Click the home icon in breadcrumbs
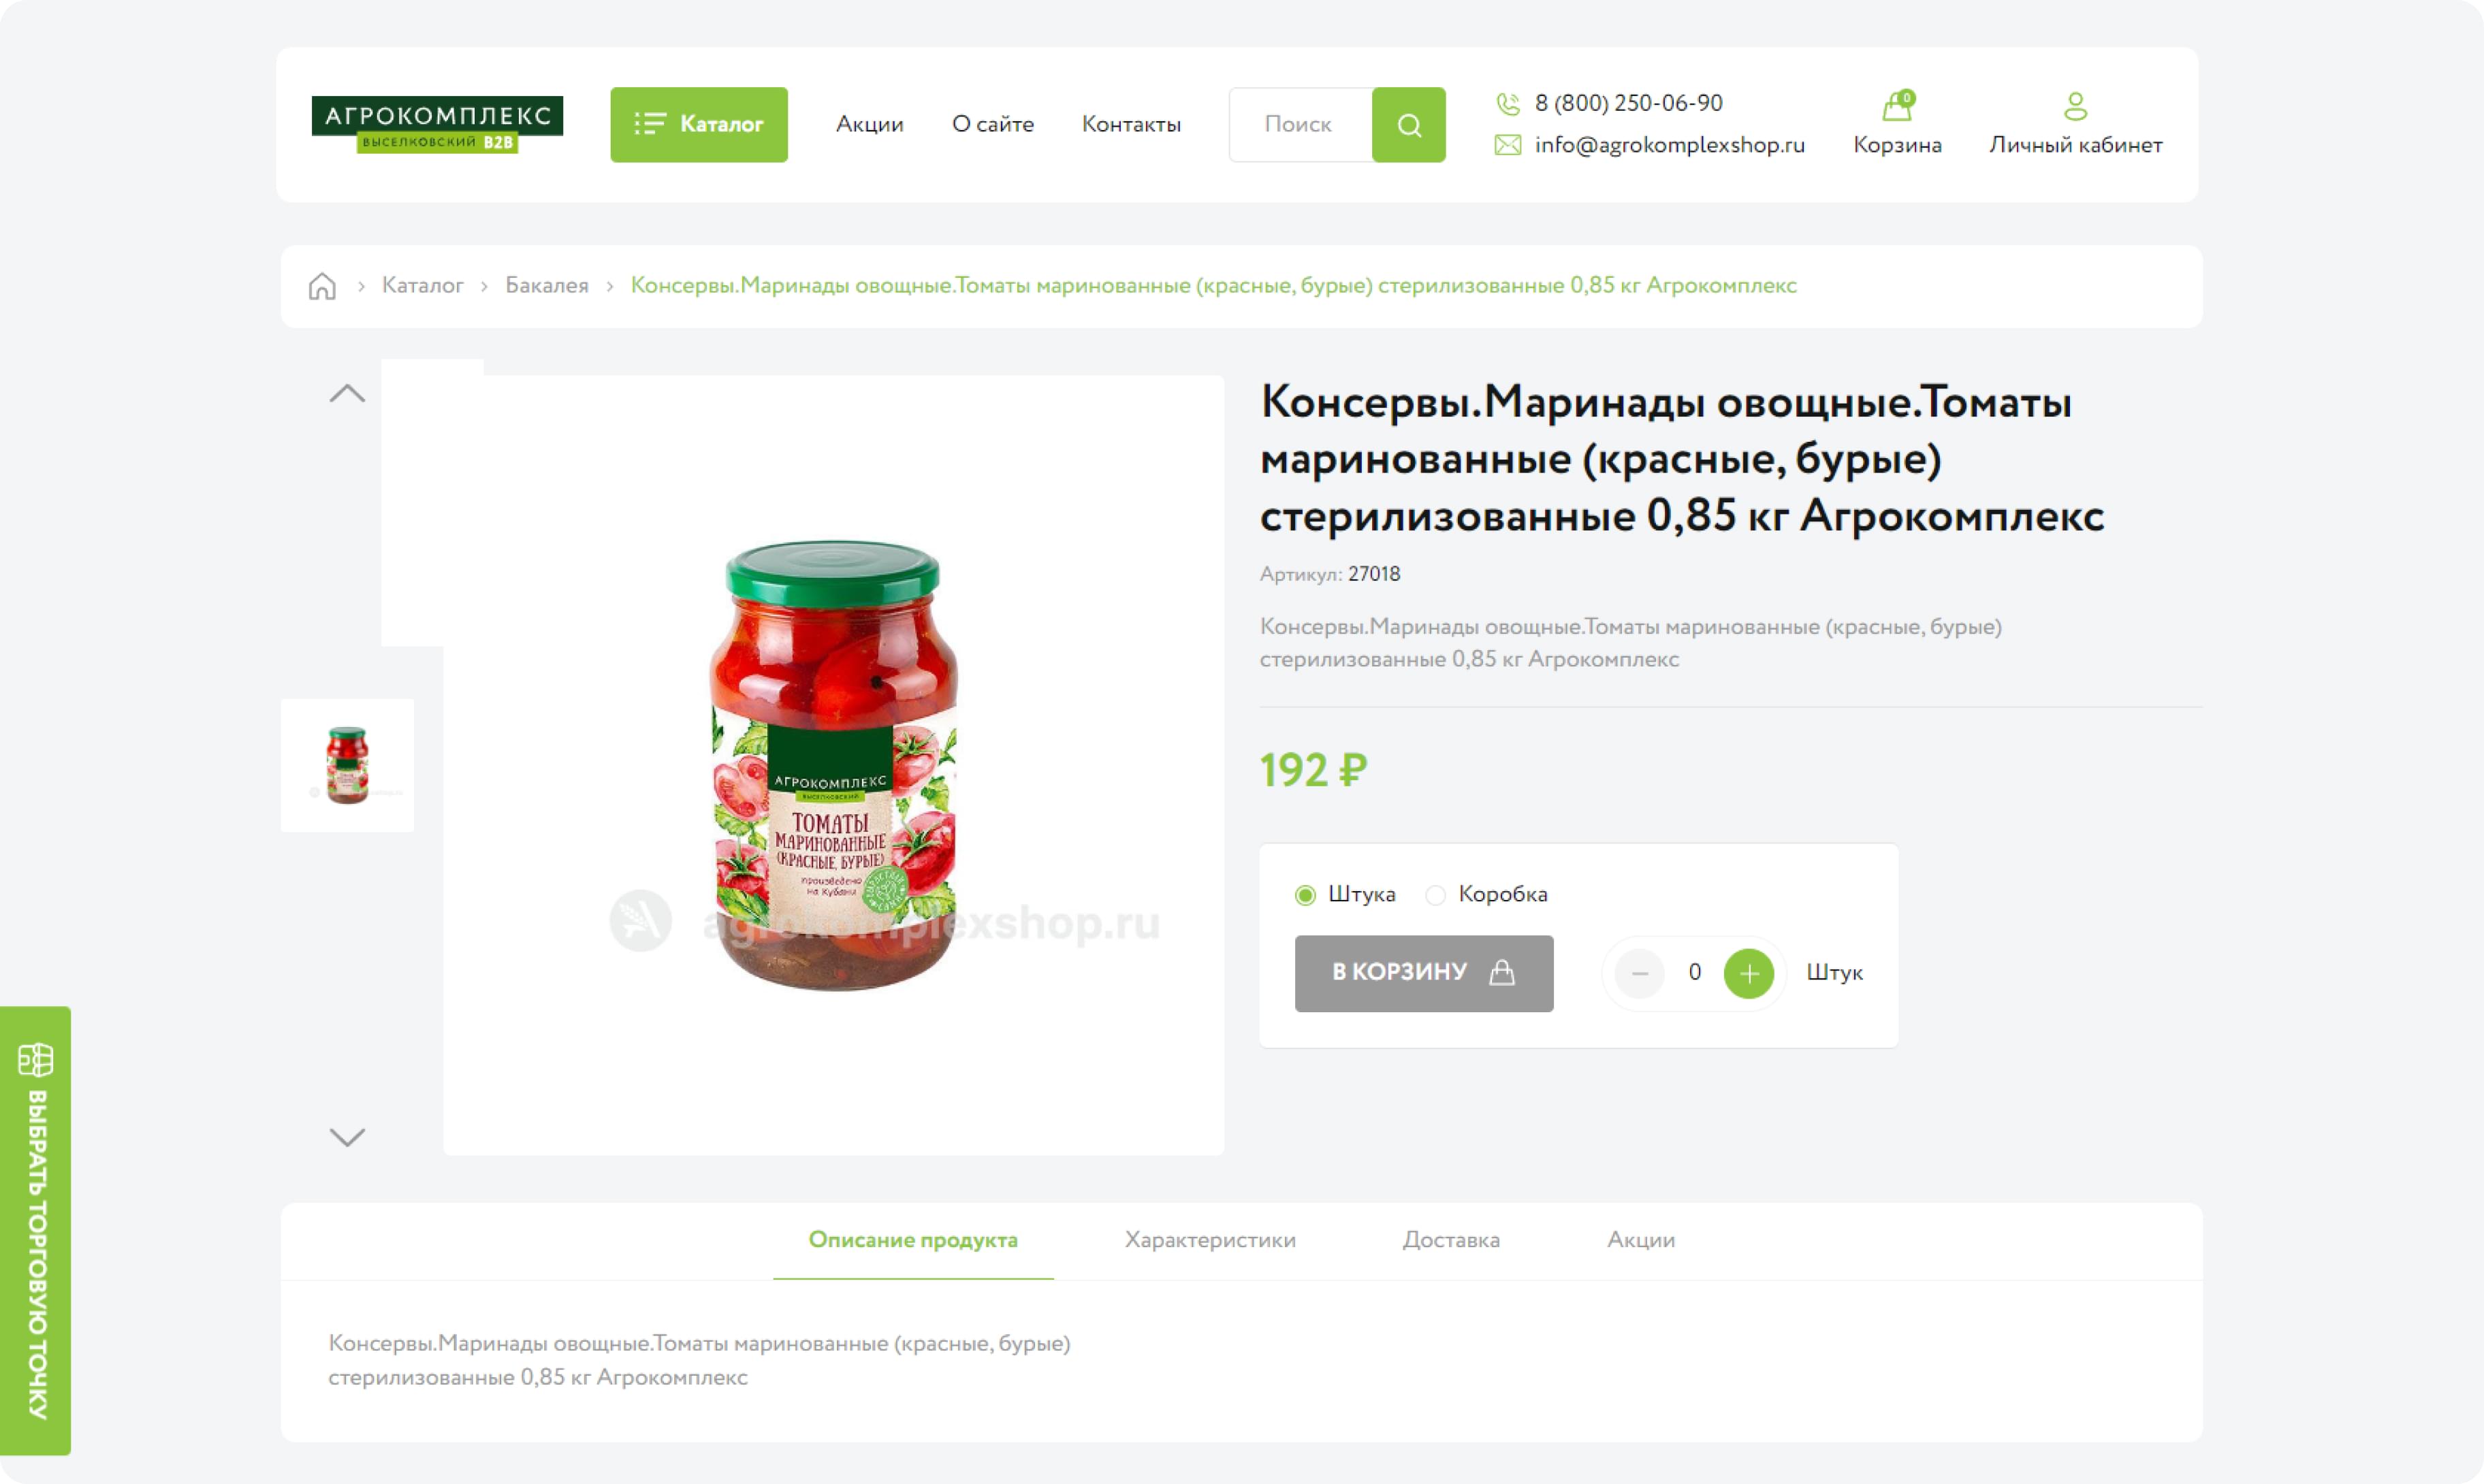Screen dimensions: 2484x1484 point(322,286)
